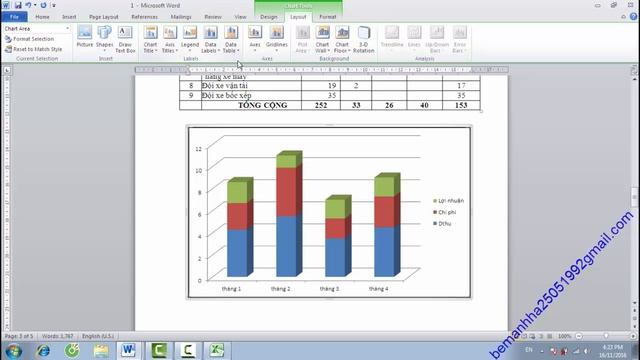Select the Draw Text Box tool
Viewport: 640px width, 360px height.
pos(125,39)
